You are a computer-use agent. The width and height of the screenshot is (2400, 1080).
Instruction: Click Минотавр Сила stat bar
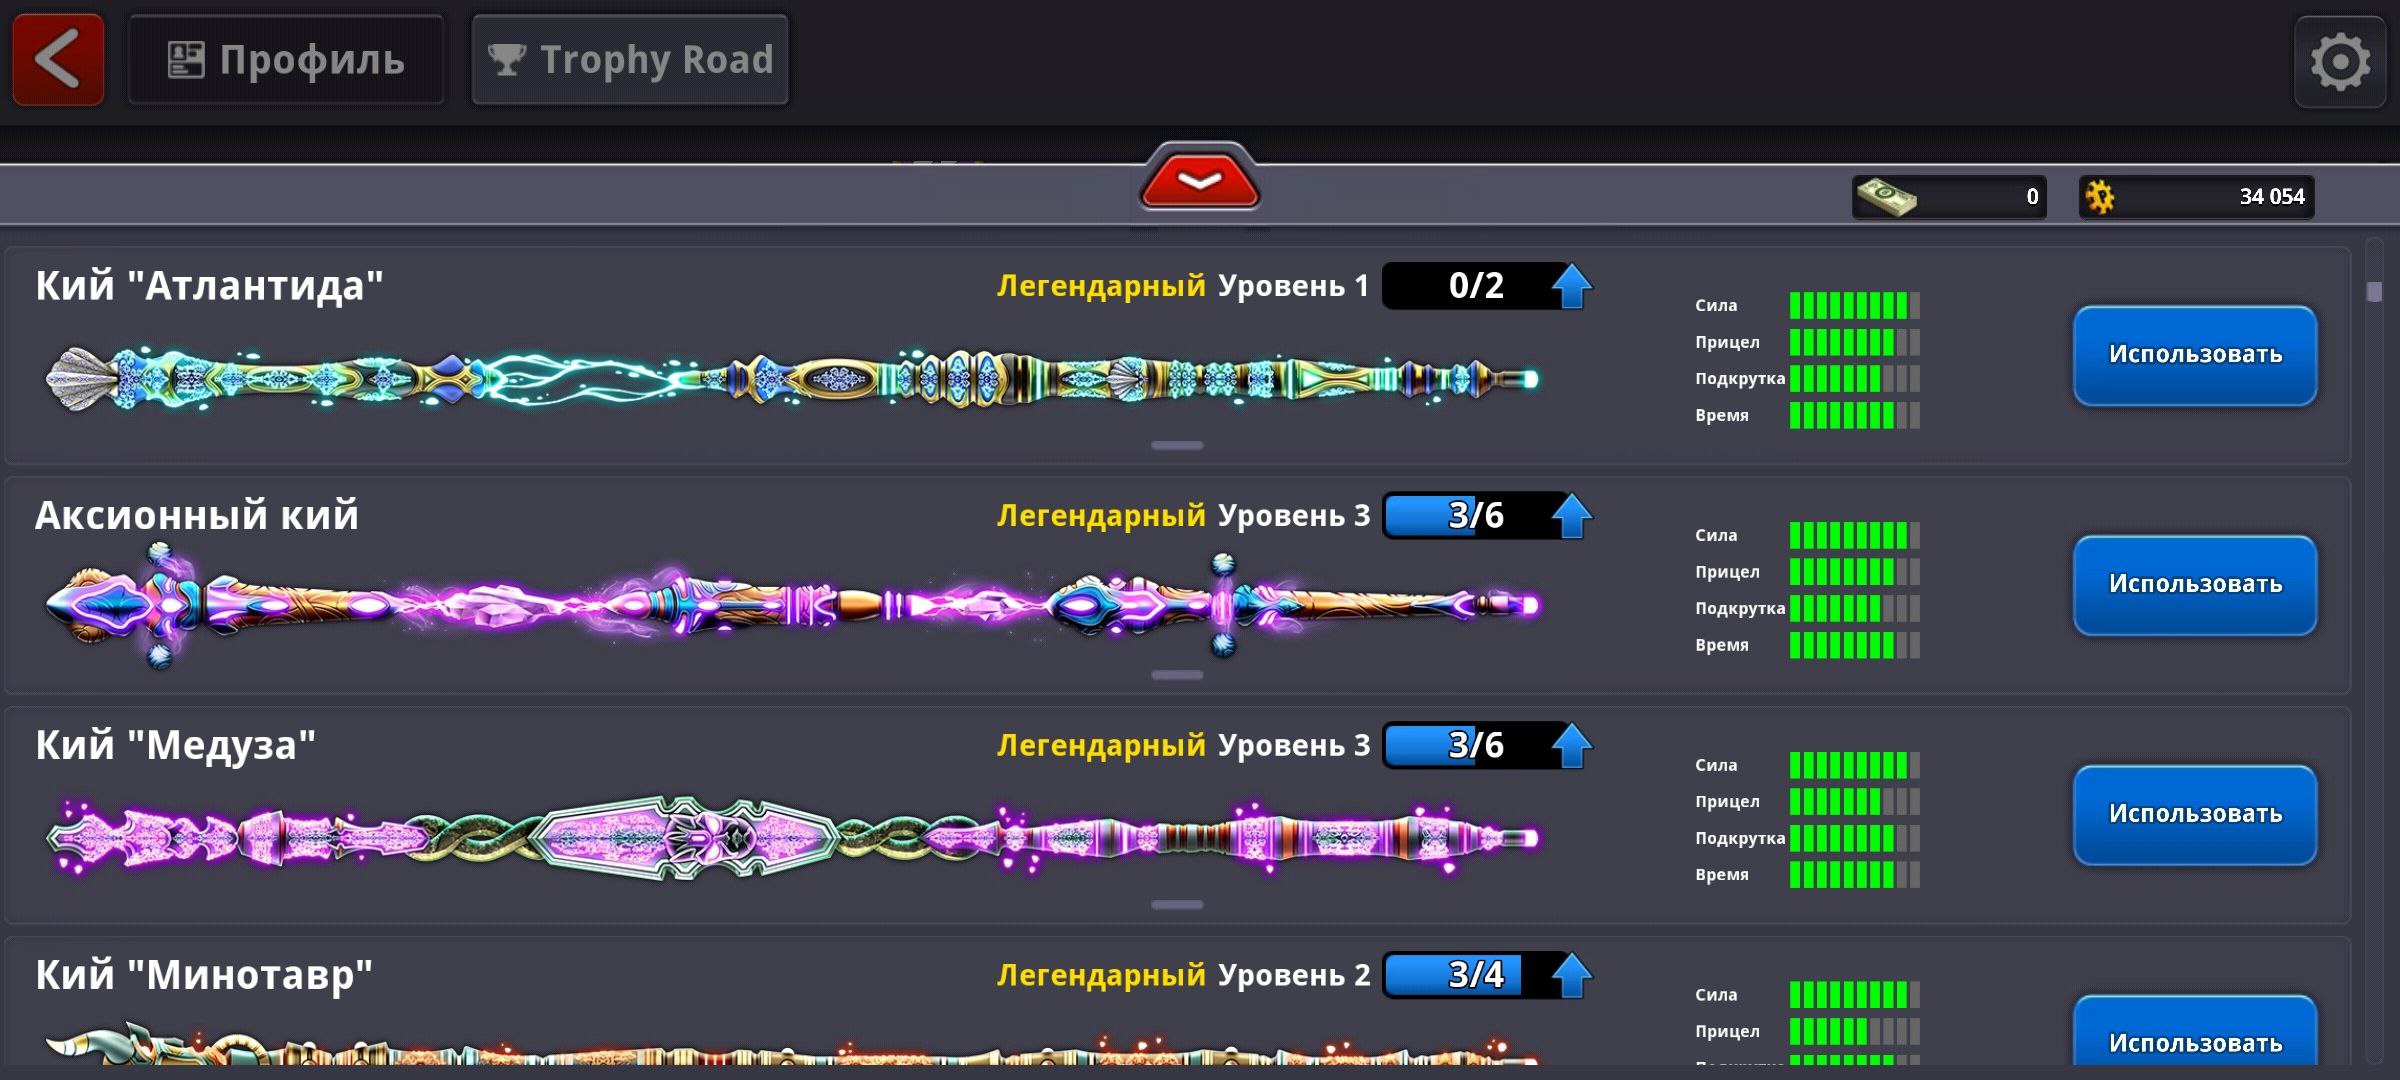(1854, 995)
